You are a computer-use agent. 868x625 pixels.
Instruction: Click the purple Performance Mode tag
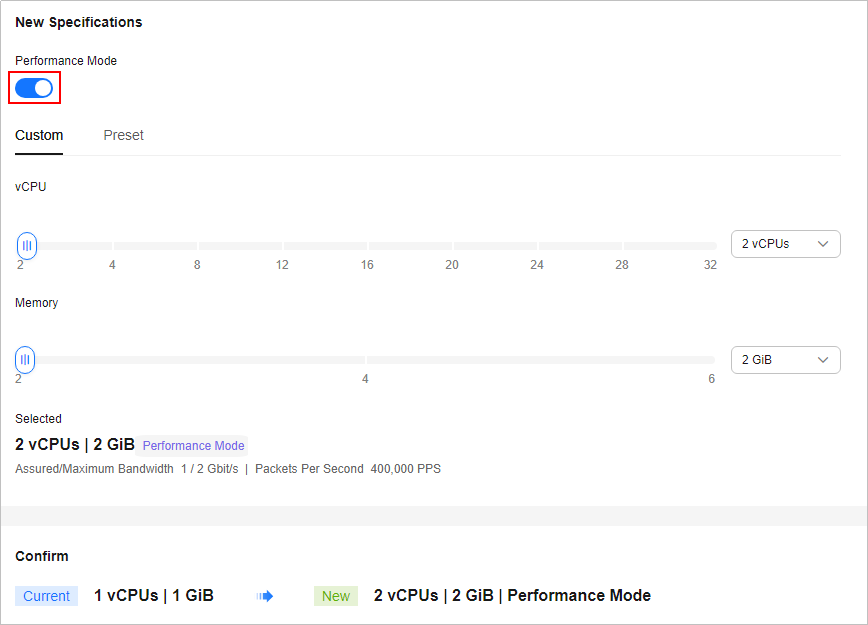coord(193,446)
